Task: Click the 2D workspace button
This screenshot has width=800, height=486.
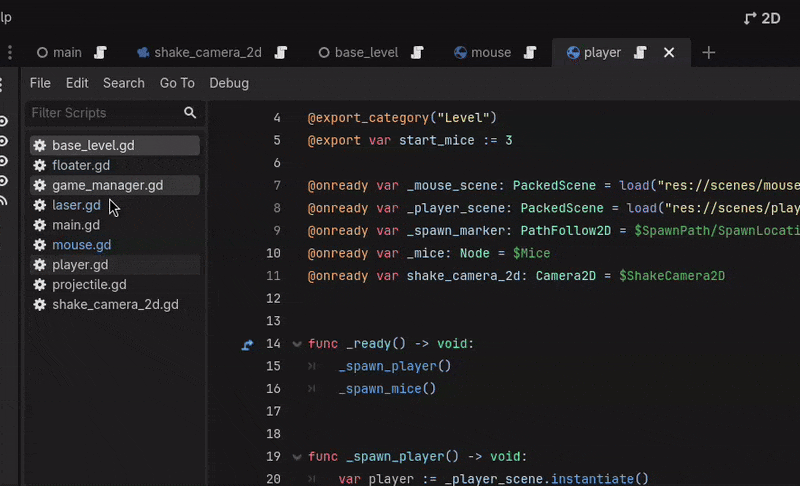Action: [762, 19]
